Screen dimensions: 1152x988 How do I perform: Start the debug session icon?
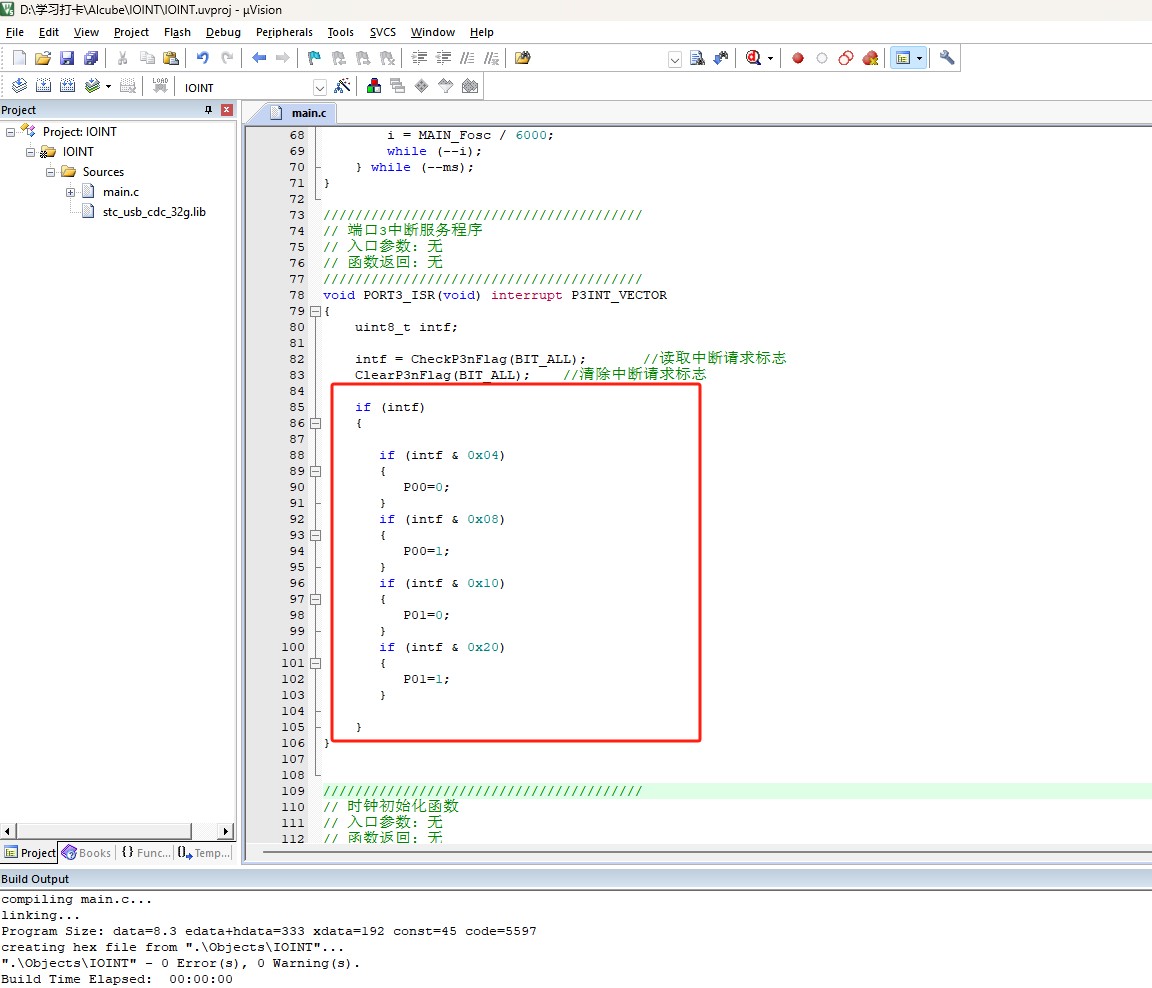coord(753,58)
